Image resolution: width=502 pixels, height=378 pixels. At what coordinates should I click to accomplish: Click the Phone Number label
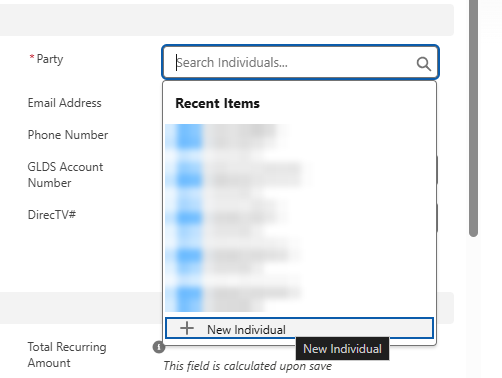coord(68,135)
